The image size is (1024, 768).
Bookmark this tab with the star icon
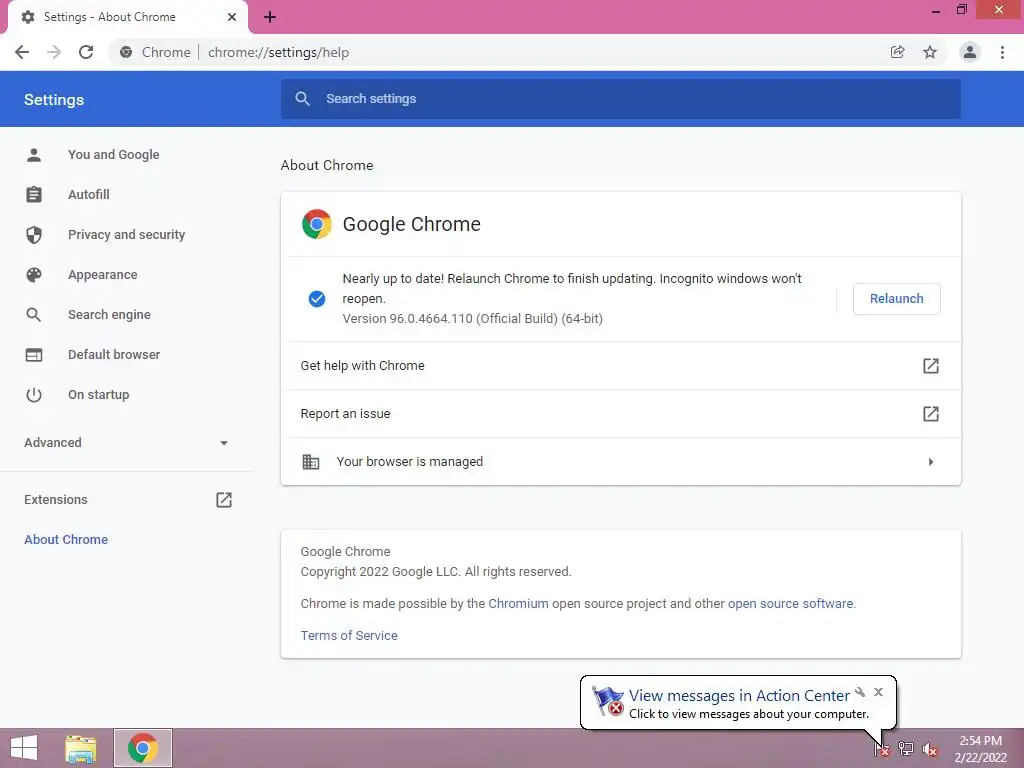(930, 52)
